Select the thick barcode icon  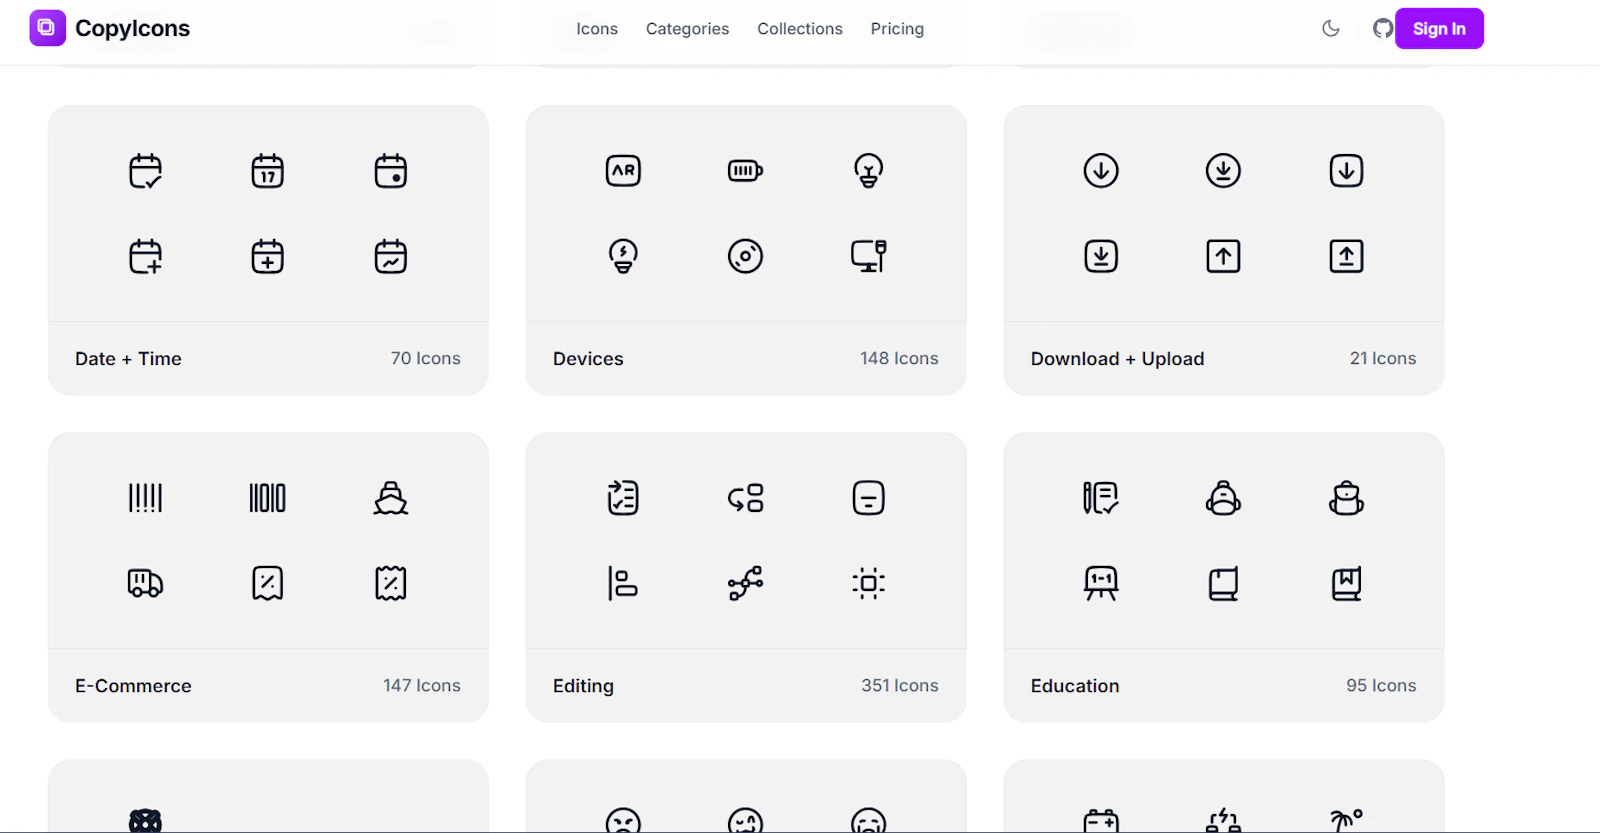click(268, 498)
